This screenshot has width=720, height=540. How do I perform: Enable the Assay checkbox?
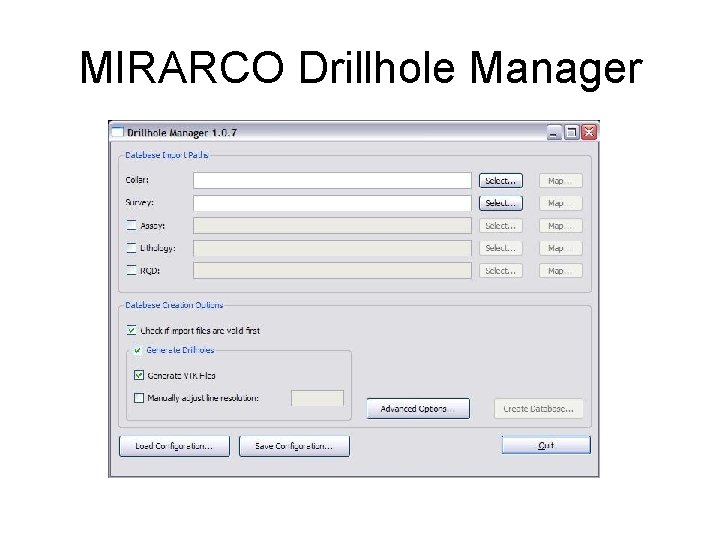click(132, 225)
